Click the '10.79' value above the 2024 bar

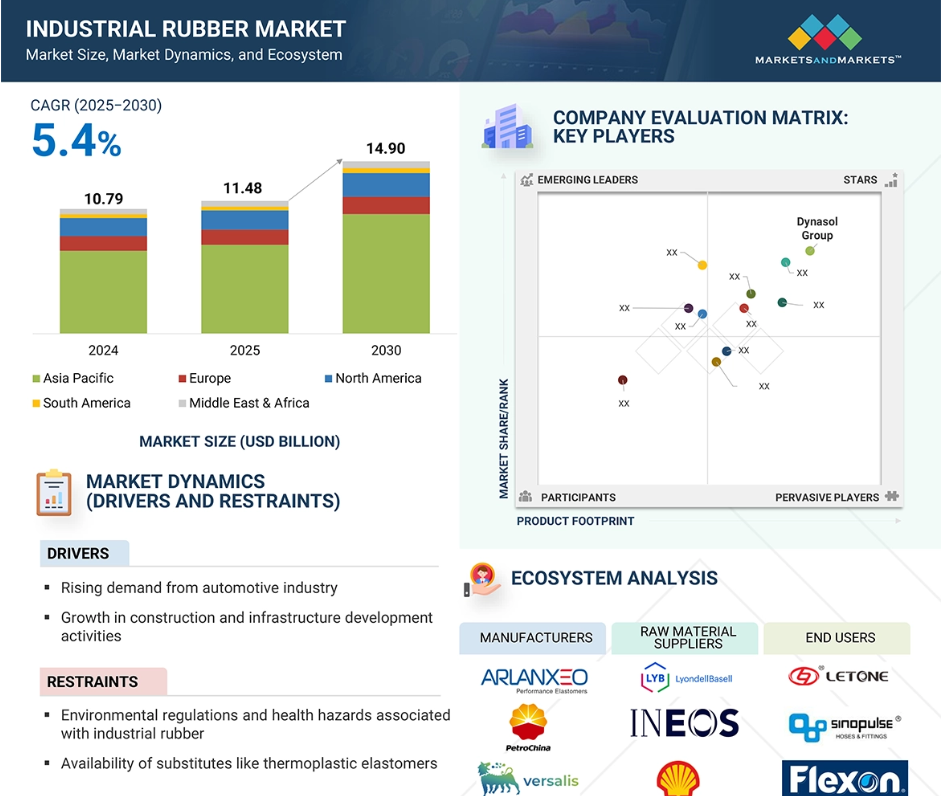[x=103, y=199]
